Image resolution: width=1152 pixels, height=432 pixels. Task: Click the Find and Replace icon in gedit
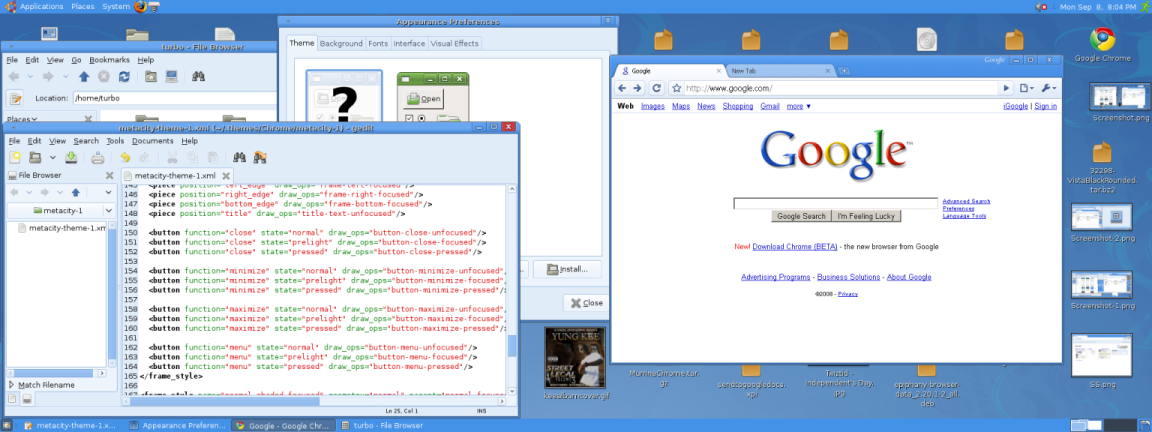[259, 157]
